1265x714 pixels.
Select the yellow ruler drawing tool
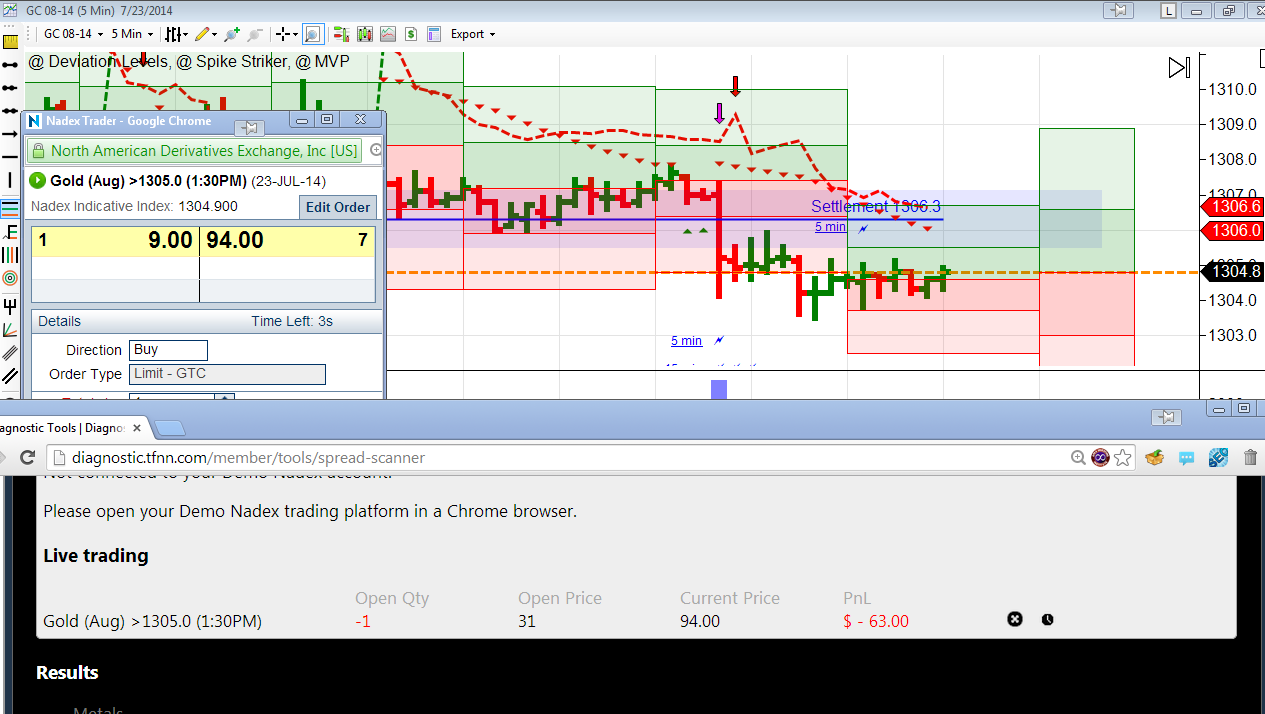(10, 42)
